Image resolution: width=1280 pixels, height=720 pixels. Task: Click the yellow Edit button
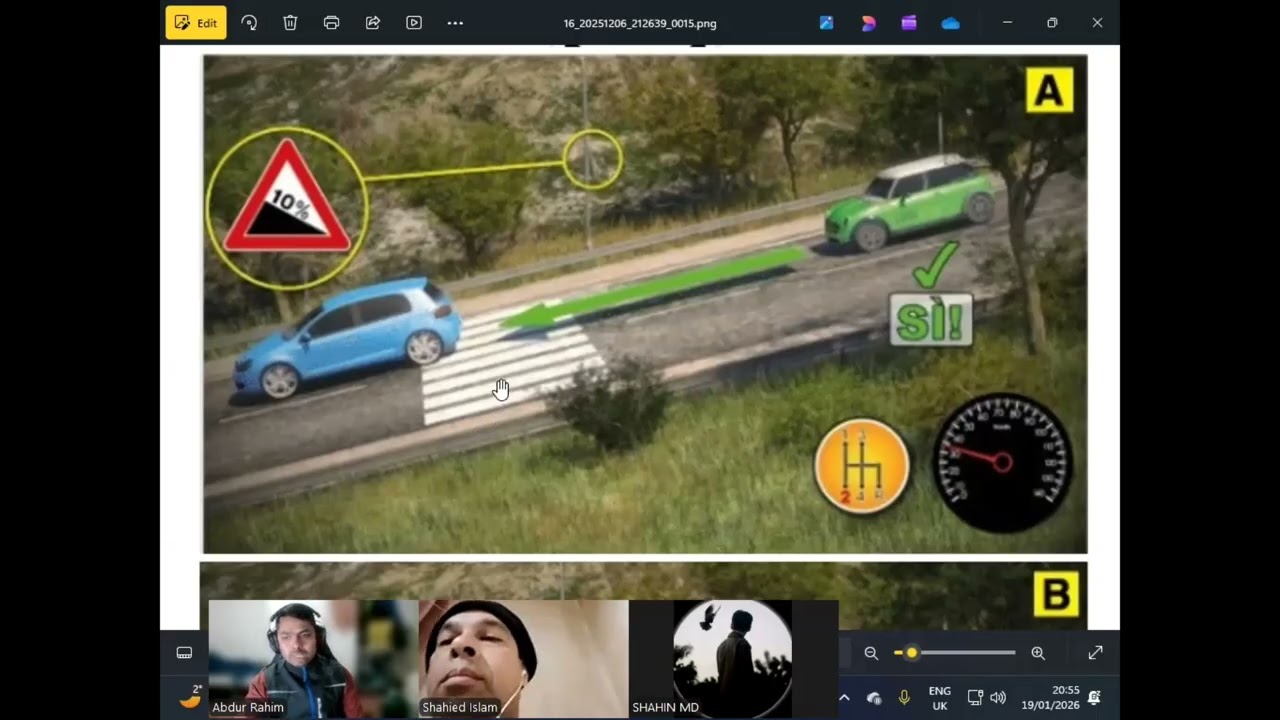click(196, 23)
